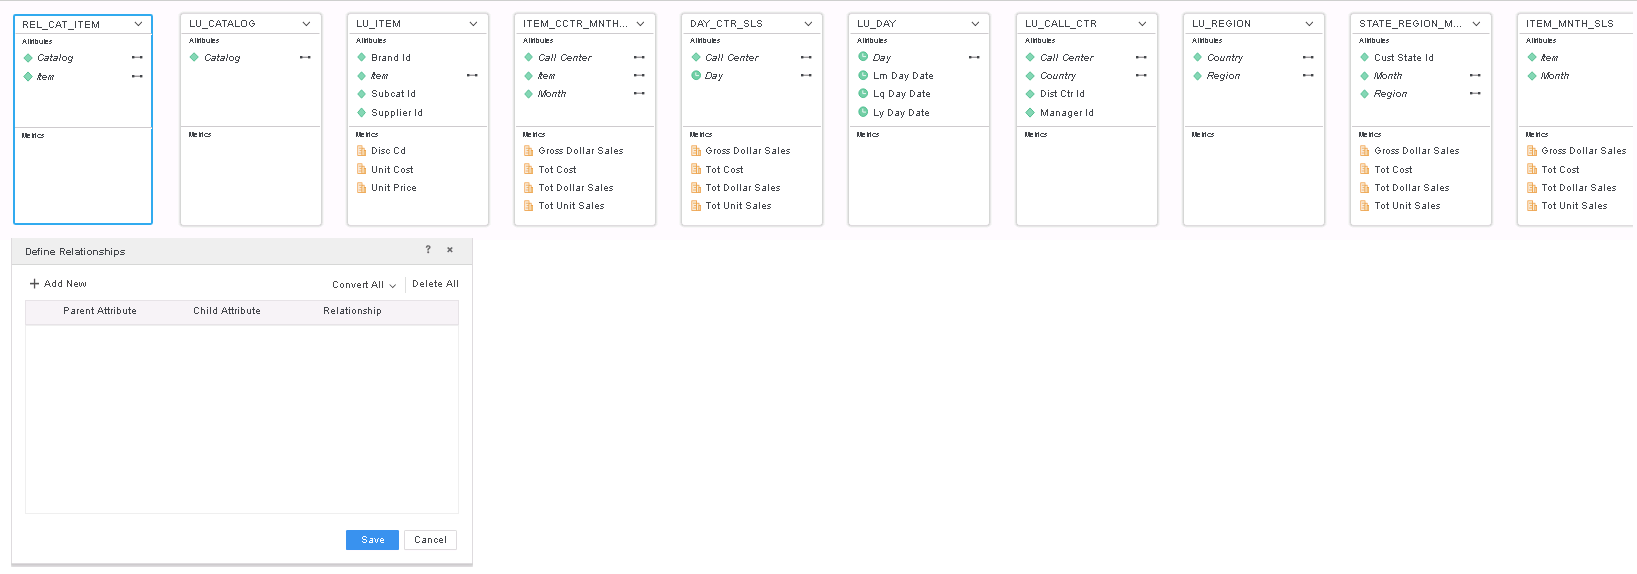Click relationship icon beside Call Center in DAY_CTR_SLS
Viewport: 1637px width, 574px height.
(806, 58)
